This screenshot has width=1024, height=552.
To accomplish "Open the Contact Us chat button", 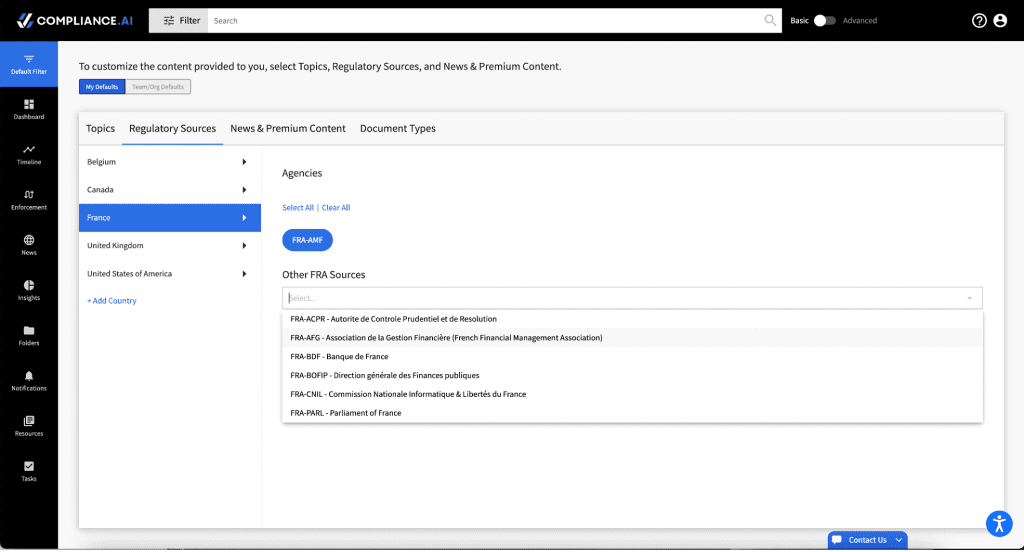I will tap(867, 540).
